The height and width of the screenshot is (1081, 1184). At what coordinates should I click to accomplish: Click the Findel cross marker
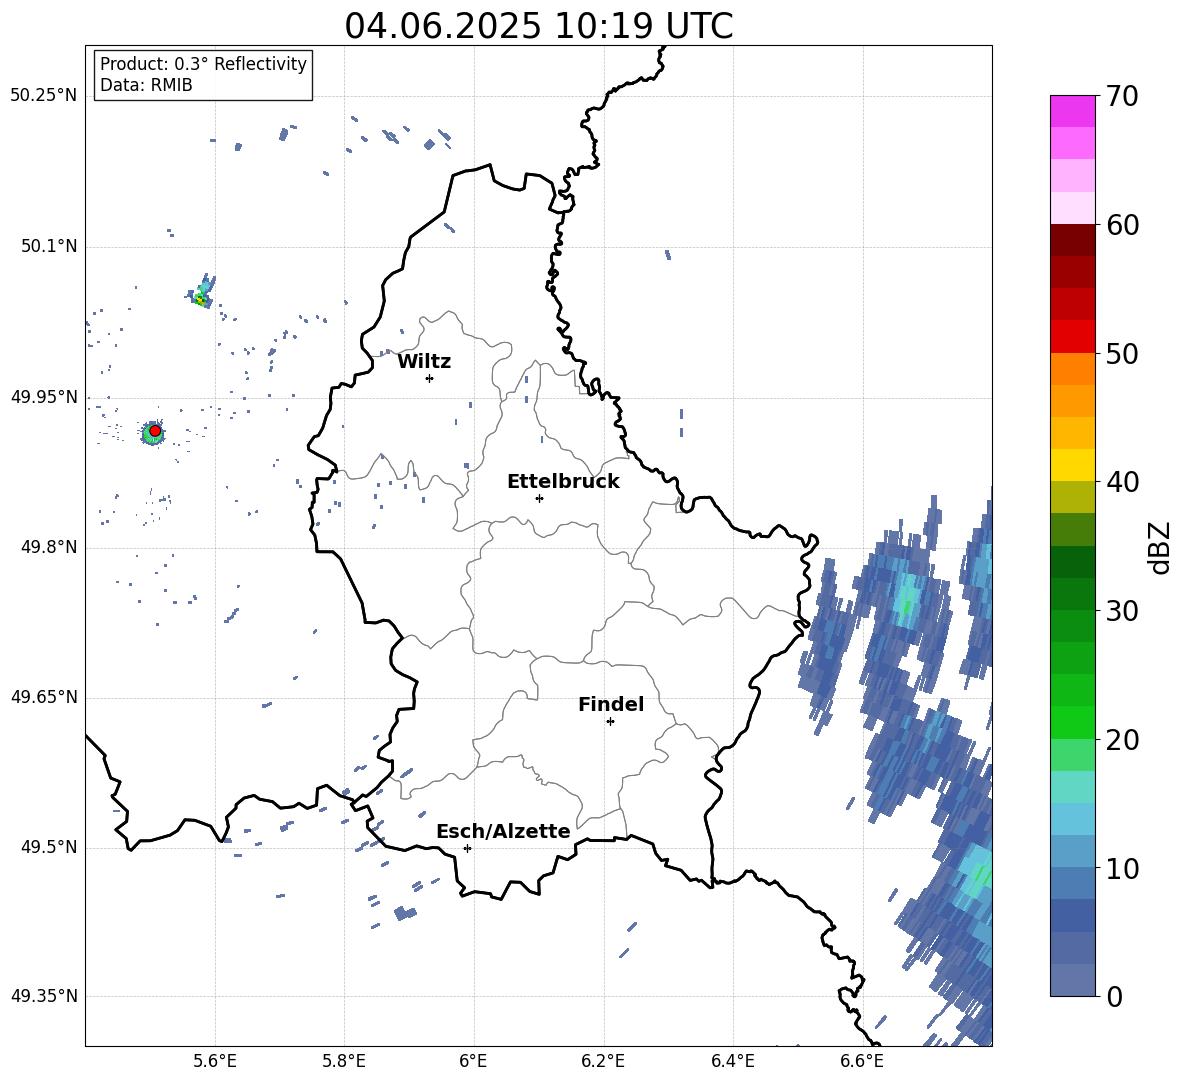(x=610, y=721)
